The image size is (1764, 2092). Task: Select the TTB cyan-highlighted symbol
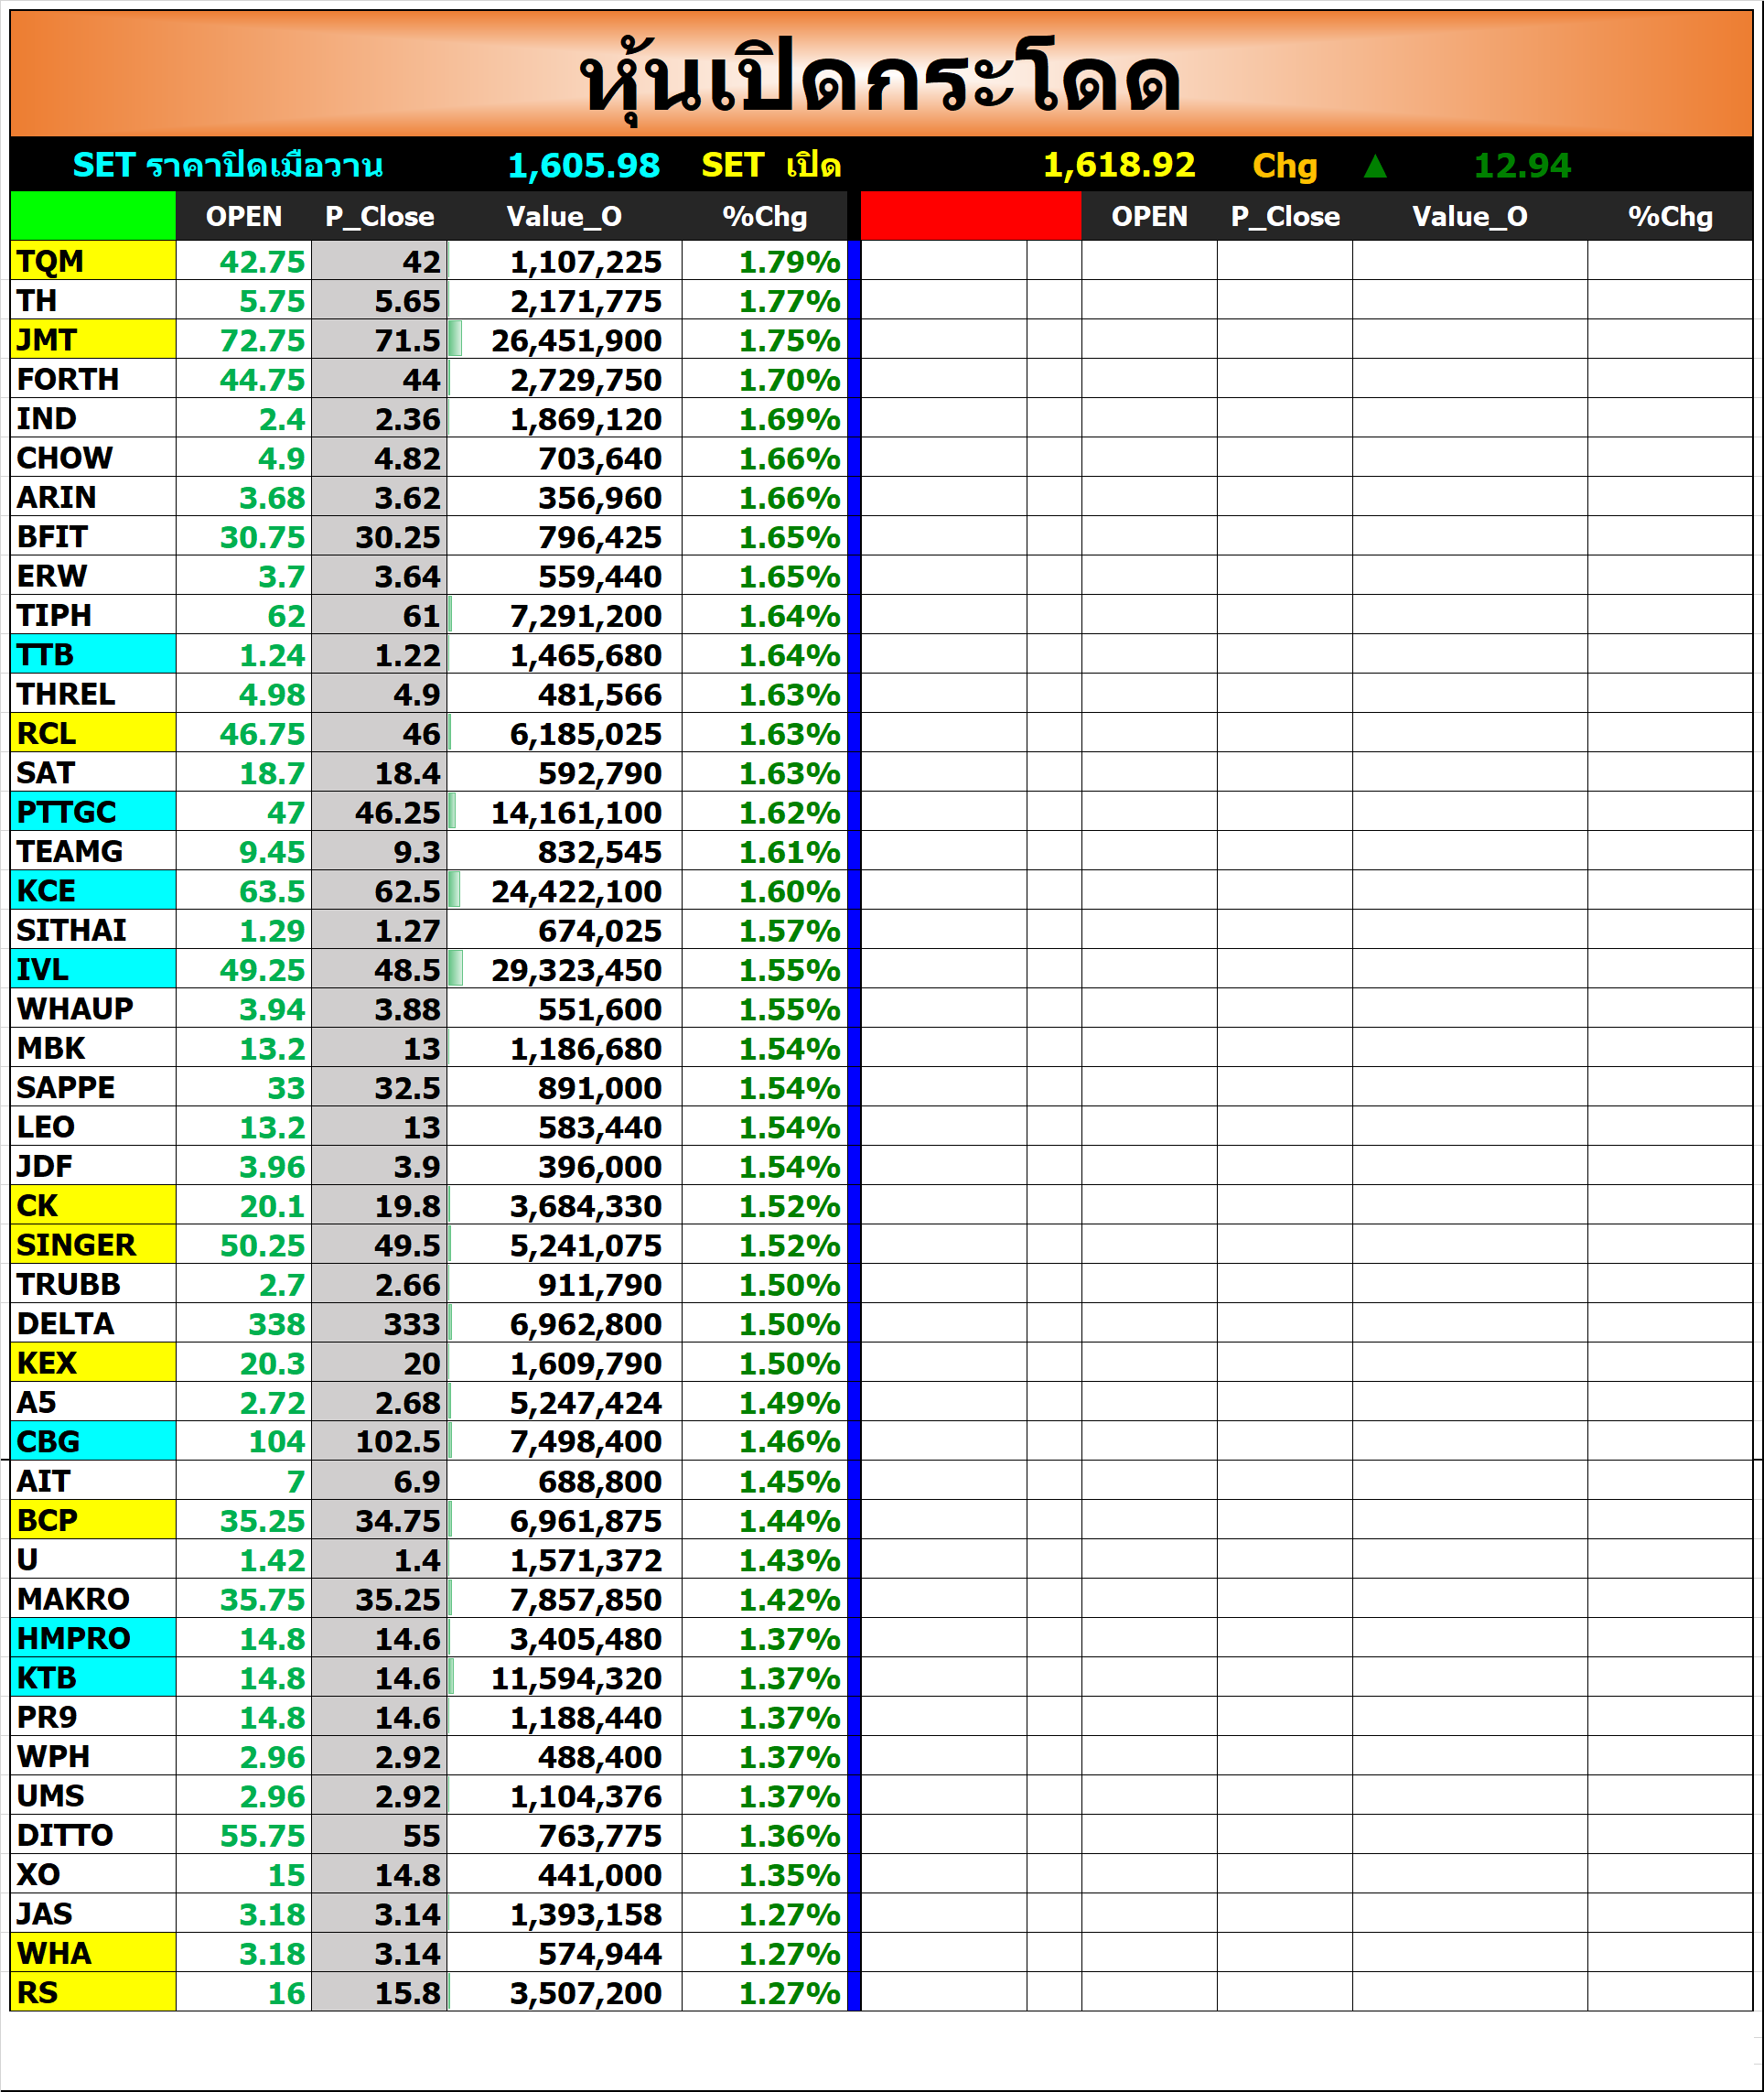point(93,655)
